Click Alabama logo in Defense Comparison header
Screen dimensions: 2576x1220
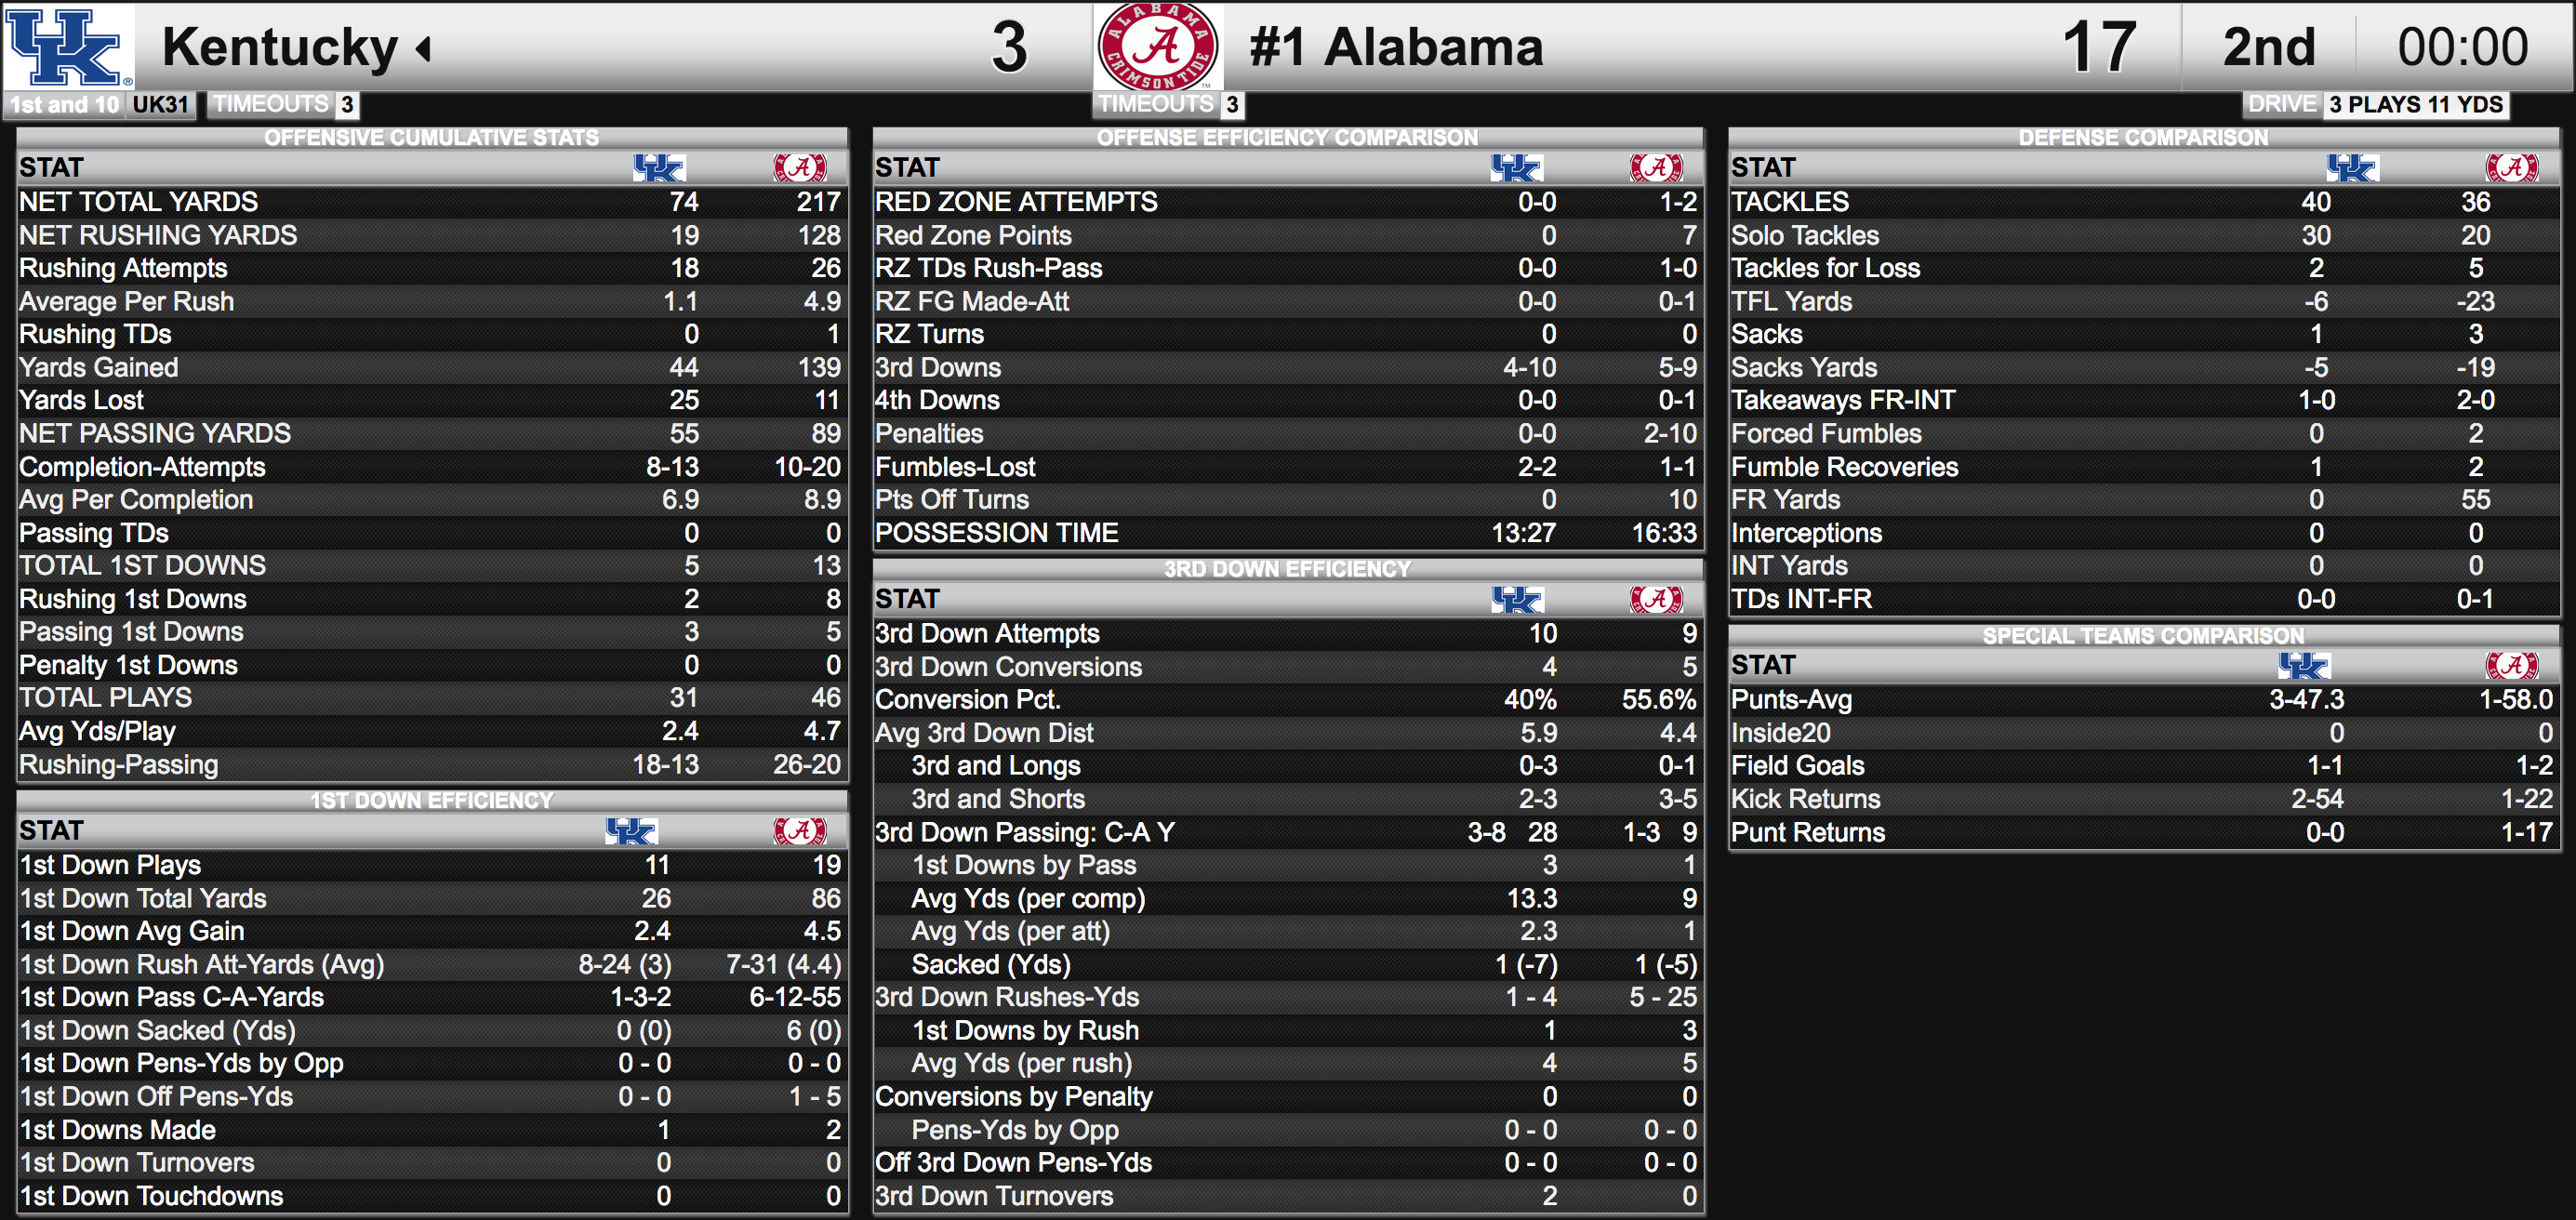[x=2511, y=168]
